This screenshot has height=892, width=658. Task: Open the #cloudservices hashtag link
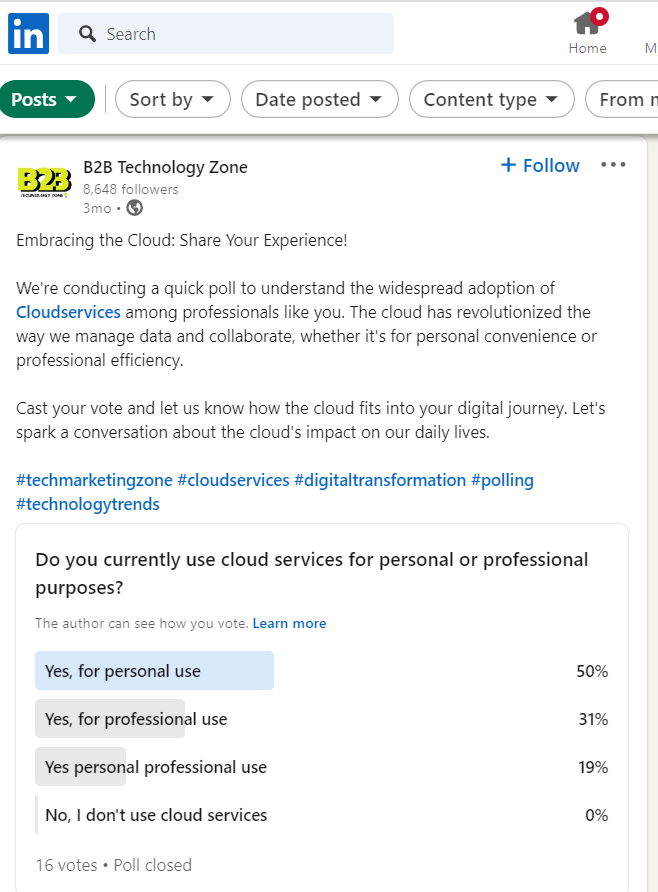[234, 480]
